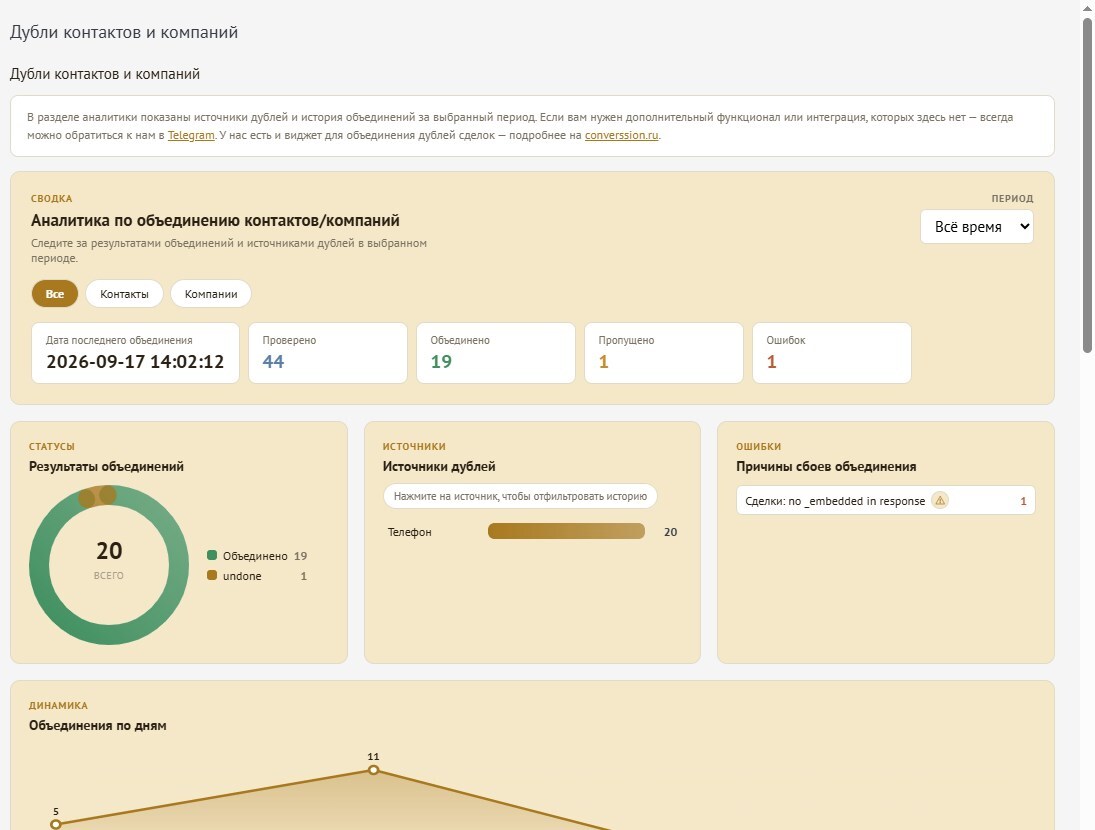
Task: Switch to the Контакты filter tab
Action: point(124,294)
